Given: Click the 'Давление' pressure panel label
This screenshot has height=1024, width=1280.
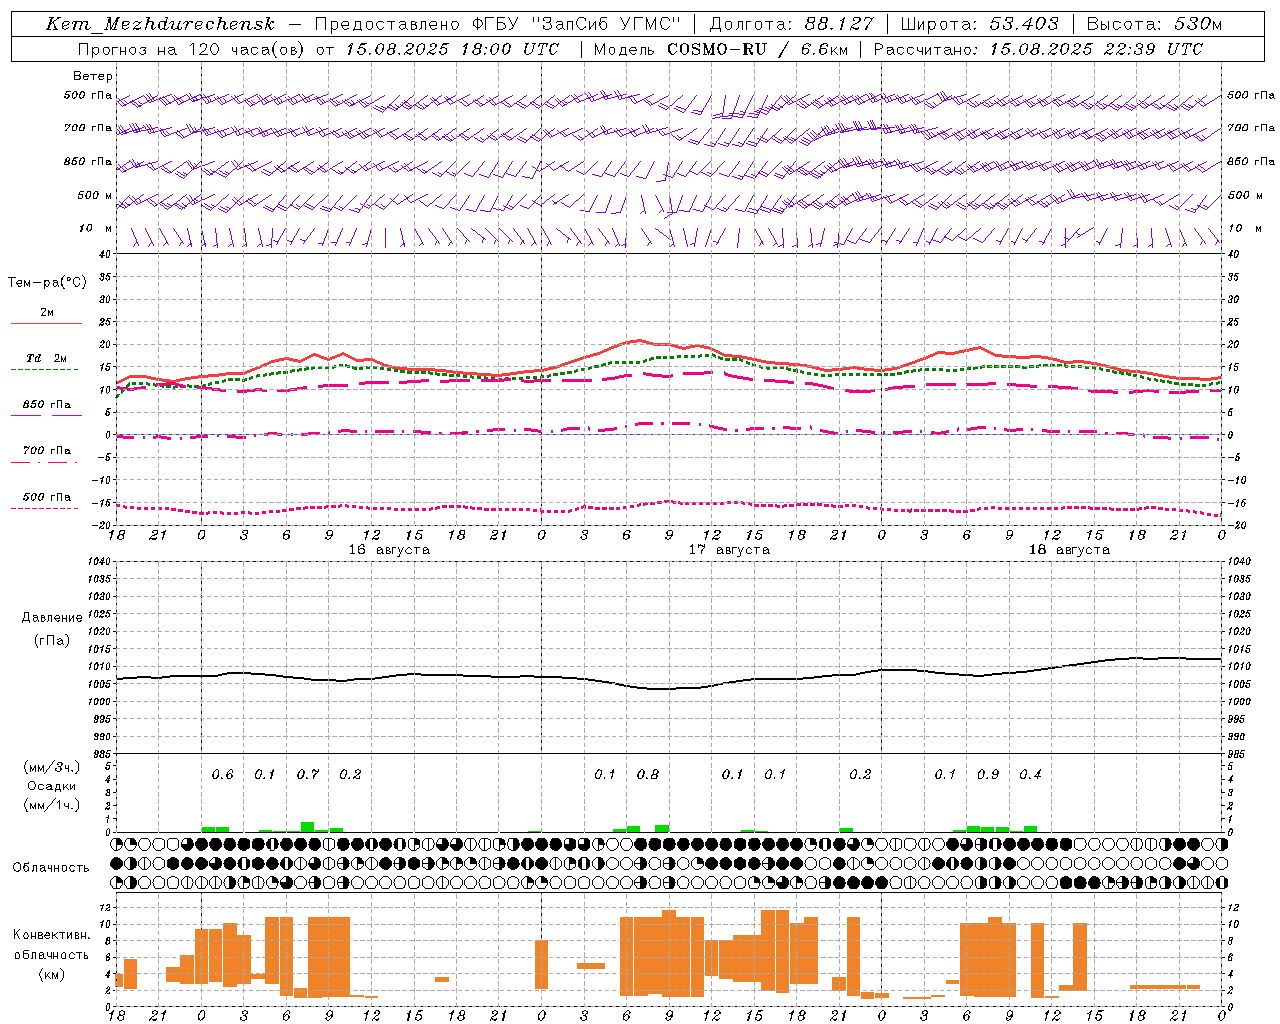Looking at the screenshot, I should click(52, 618).
